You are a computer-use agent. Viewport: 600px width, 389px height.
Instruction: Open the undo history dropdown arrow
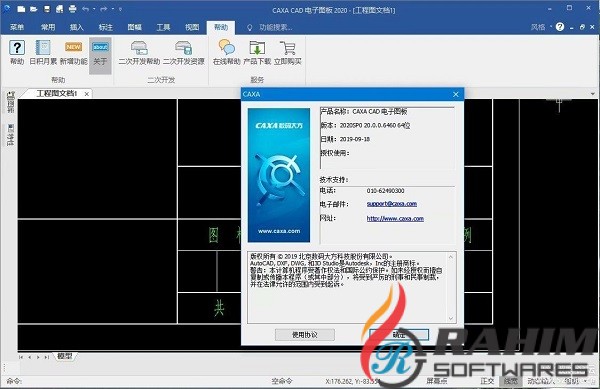[94, 9]
